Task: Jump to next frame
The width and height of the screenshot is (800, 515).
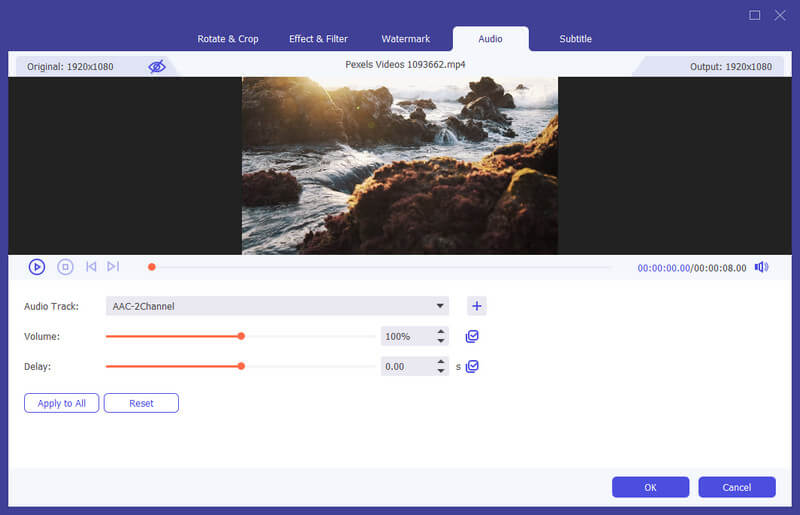Action: coord(113,266)
